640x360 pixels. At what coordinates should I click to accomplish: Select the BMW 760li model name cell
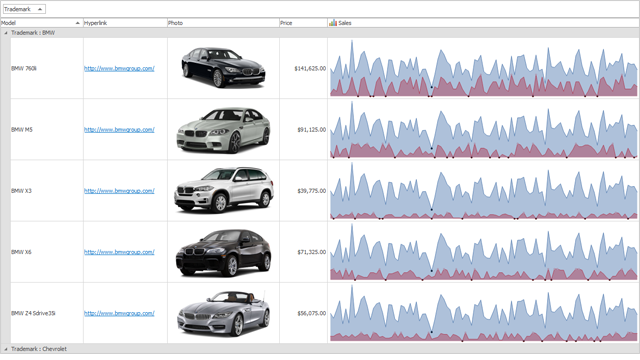tap(47, 68)
